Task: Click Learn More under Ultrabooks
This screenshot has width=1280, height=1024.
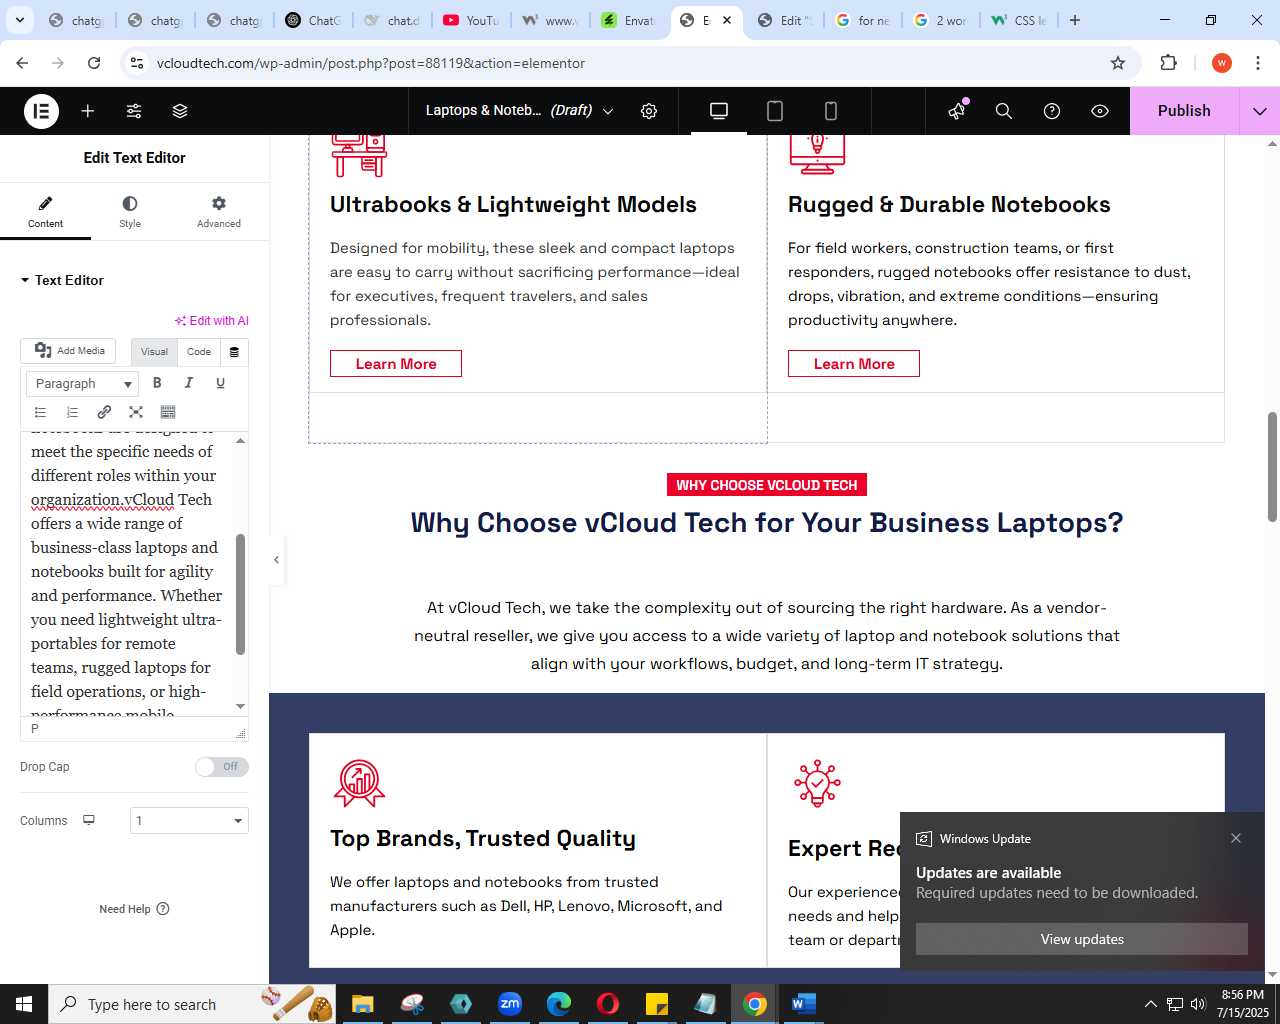Action: click(396, 364)
